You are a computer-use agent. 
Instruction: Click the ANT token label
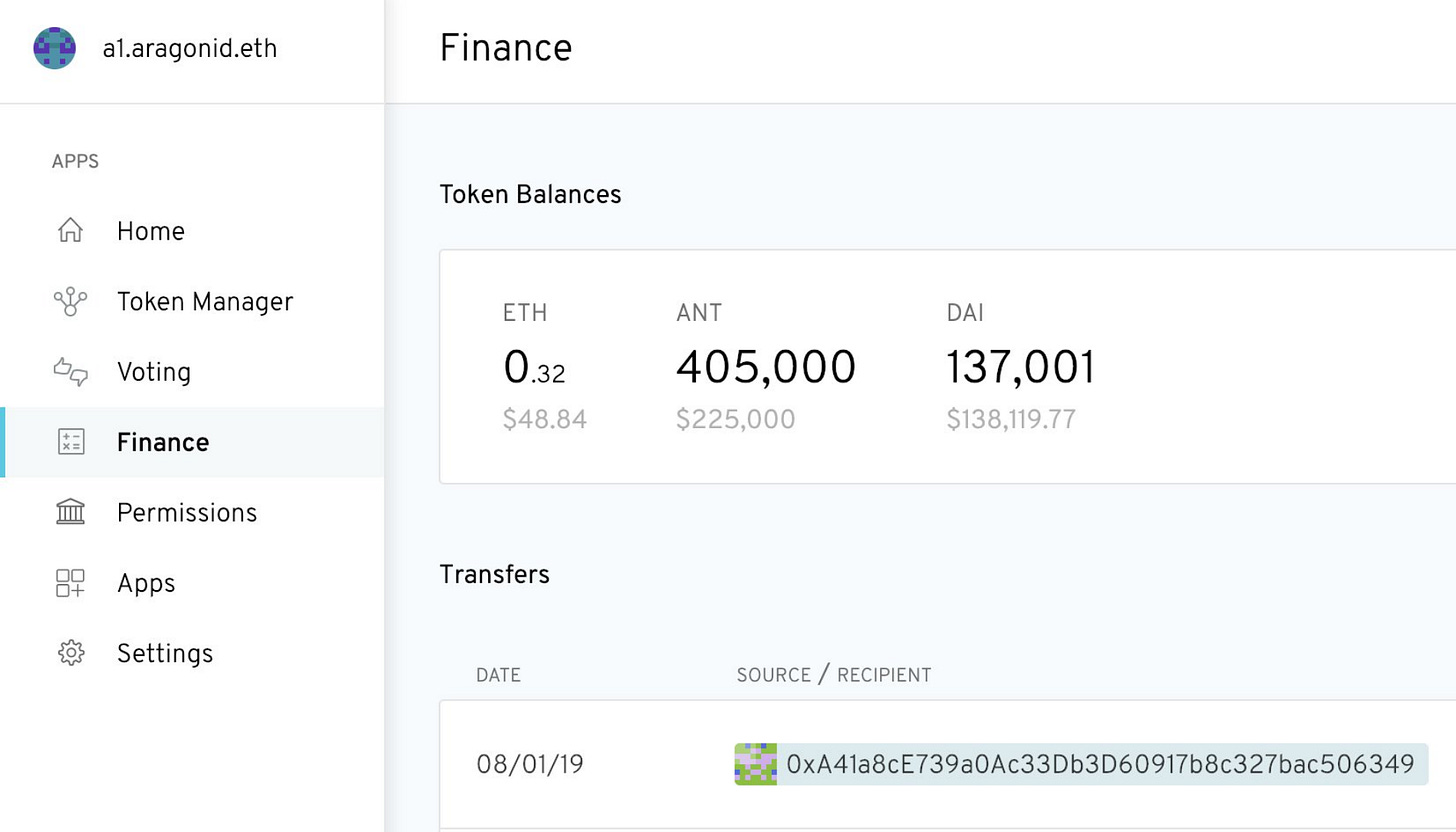click(x=699, y=313)
